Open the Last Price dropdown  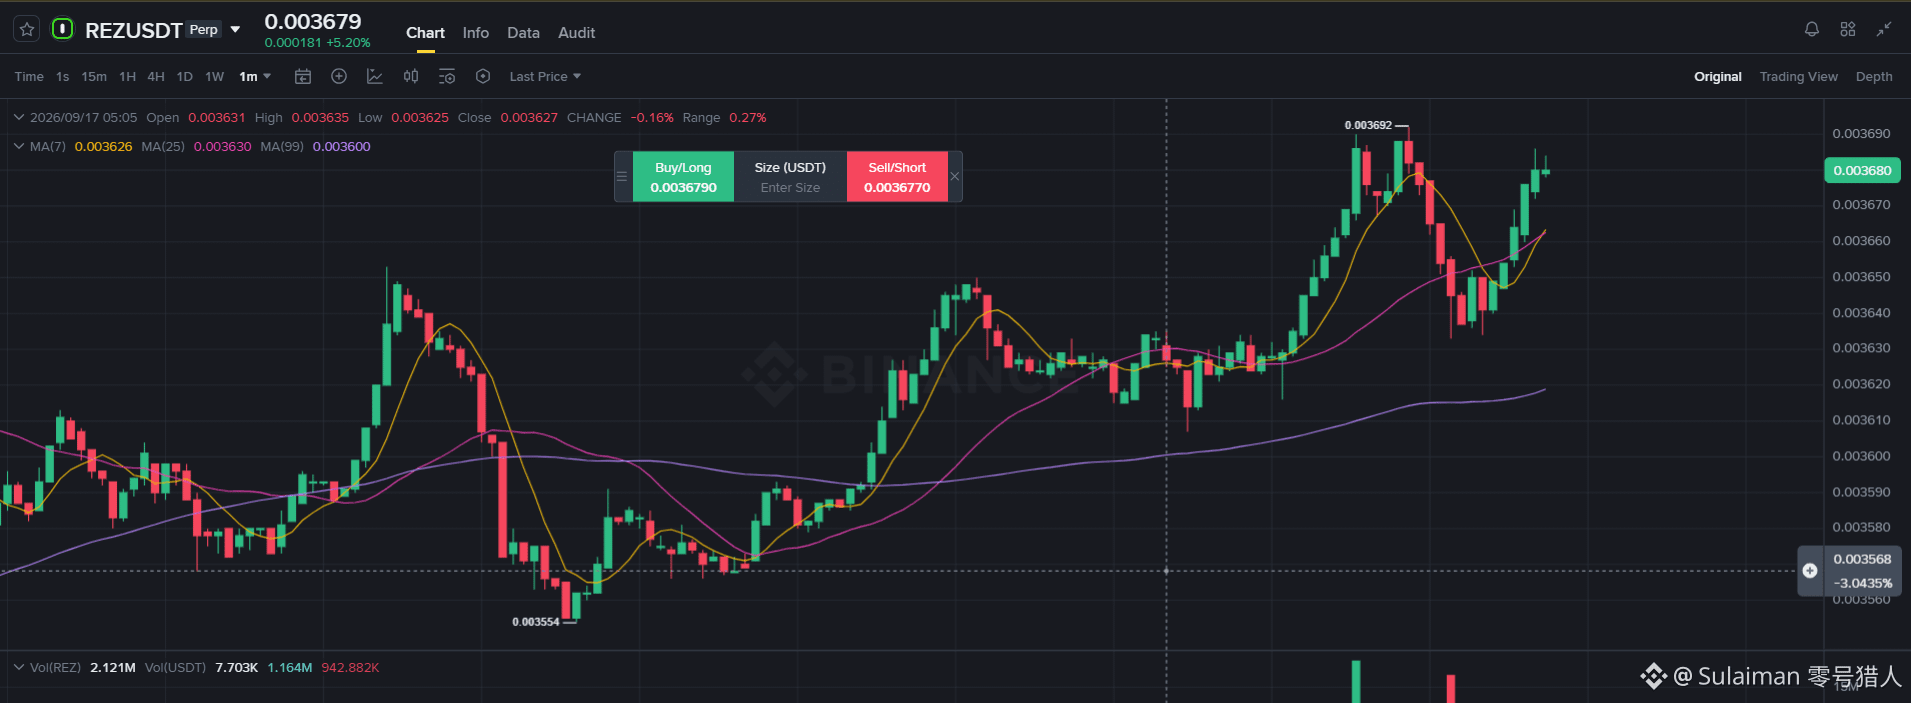(x=545, y=76)
